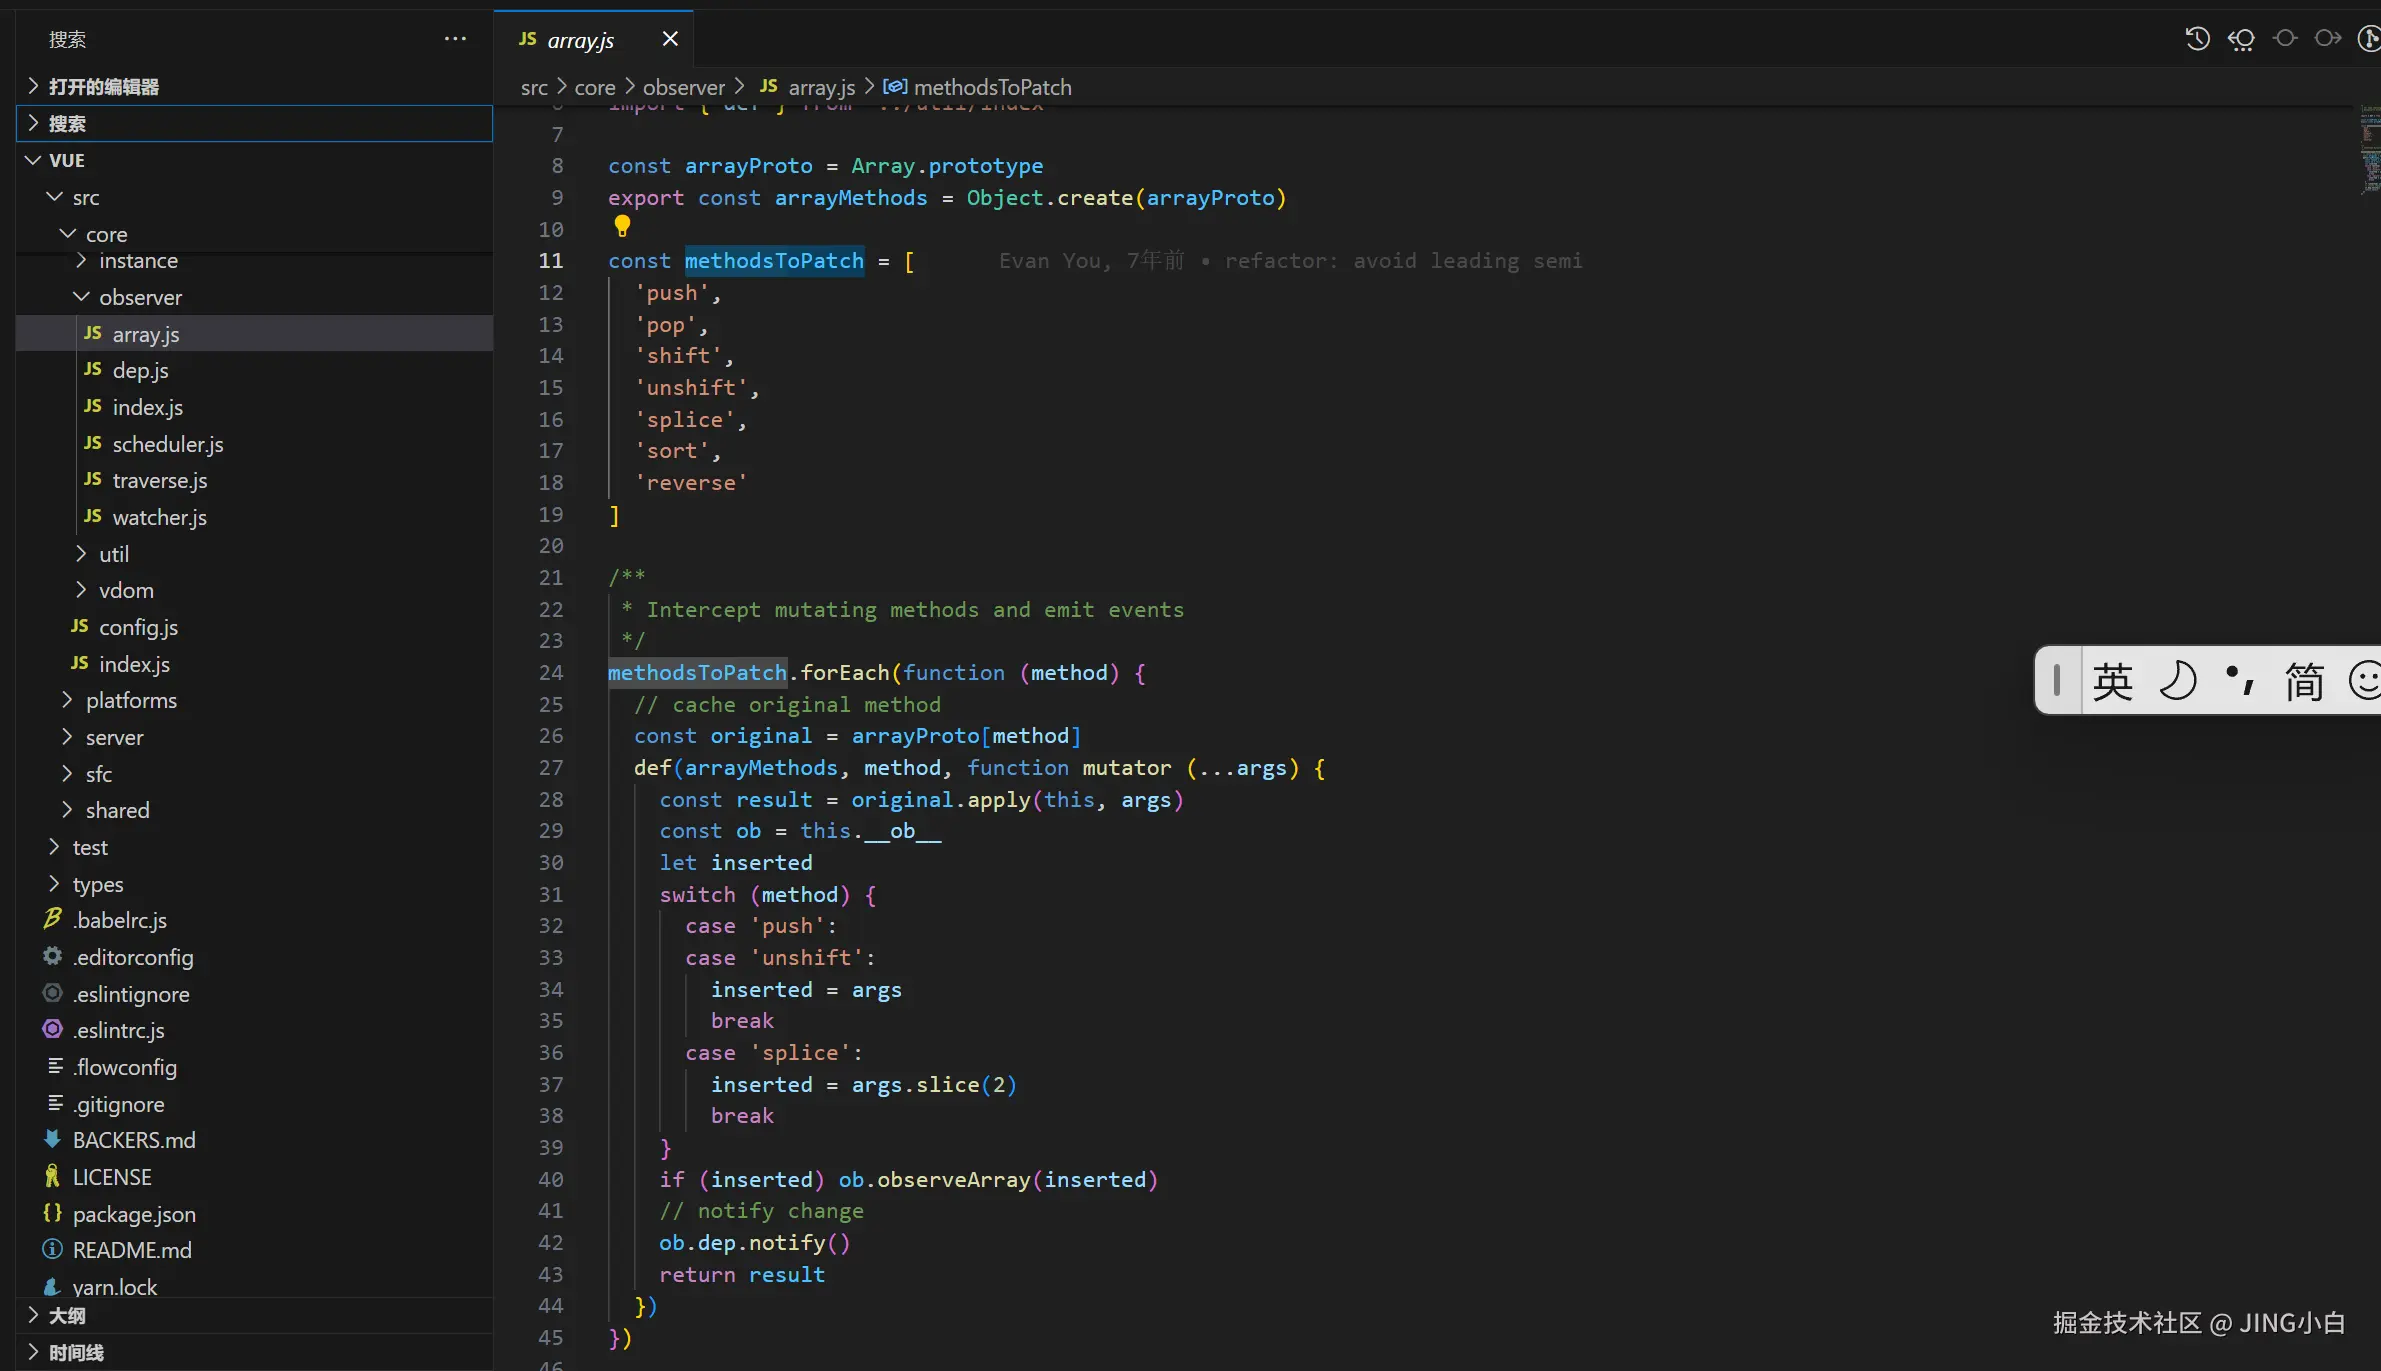This screenshot has width=2381, height=1371.
Task: Toggle English input mode 英 button
Action: click(2113, 681)
